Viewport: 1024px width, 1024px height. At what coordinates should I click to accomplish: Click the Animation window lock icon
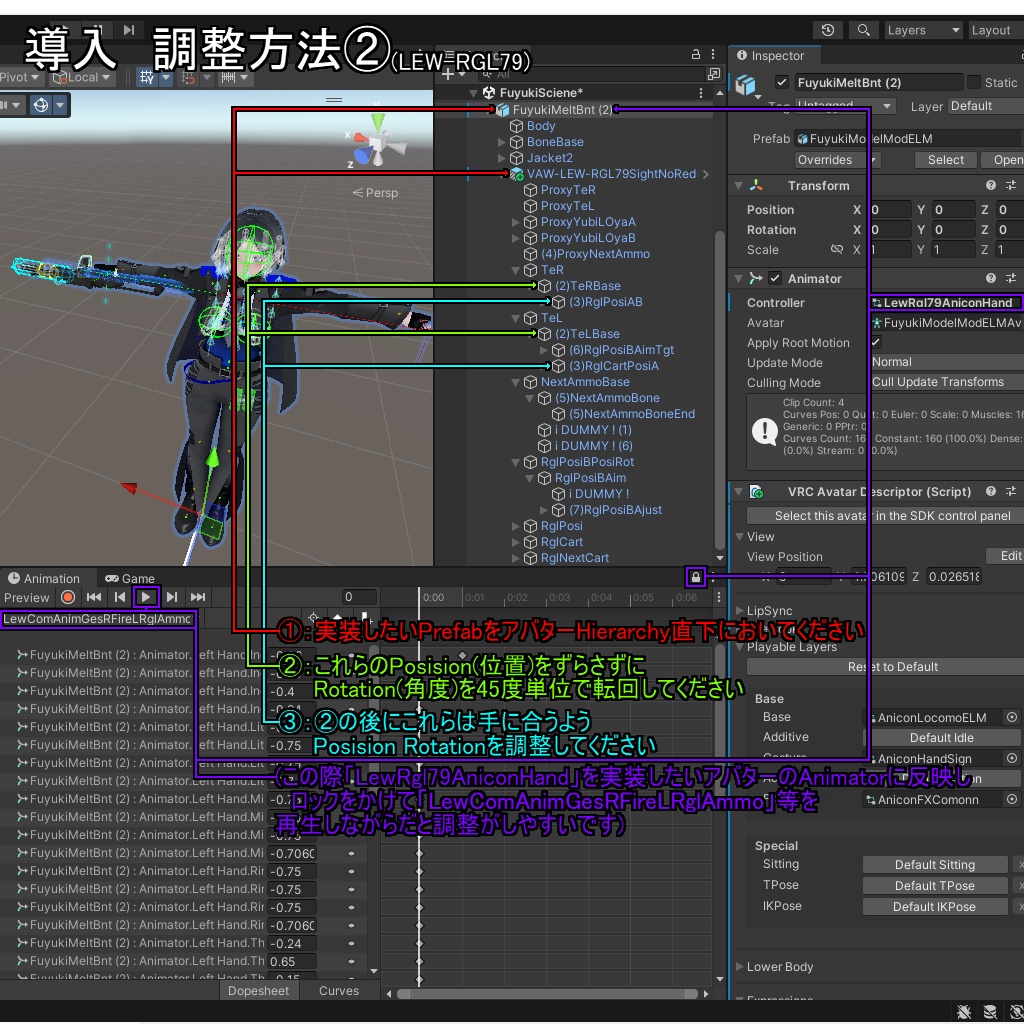696,577
